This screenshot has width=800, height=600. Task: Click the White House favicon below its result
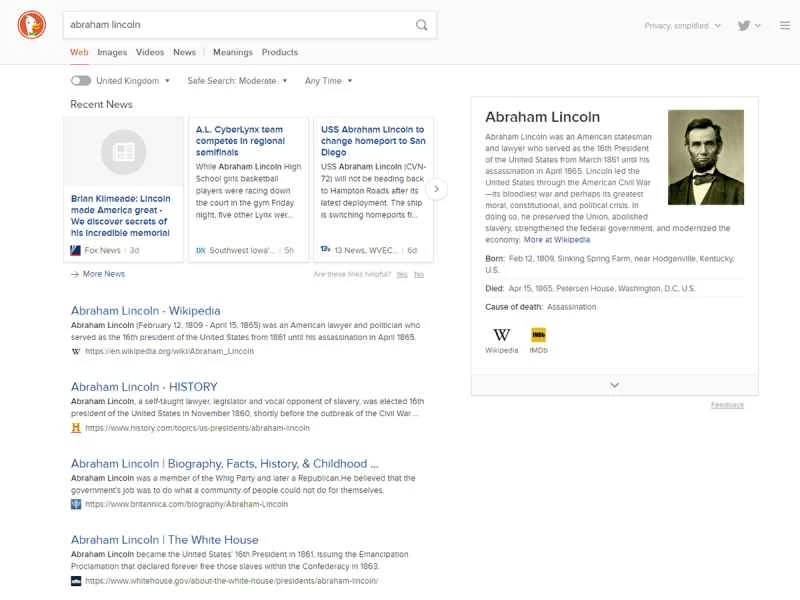(73, 580)
